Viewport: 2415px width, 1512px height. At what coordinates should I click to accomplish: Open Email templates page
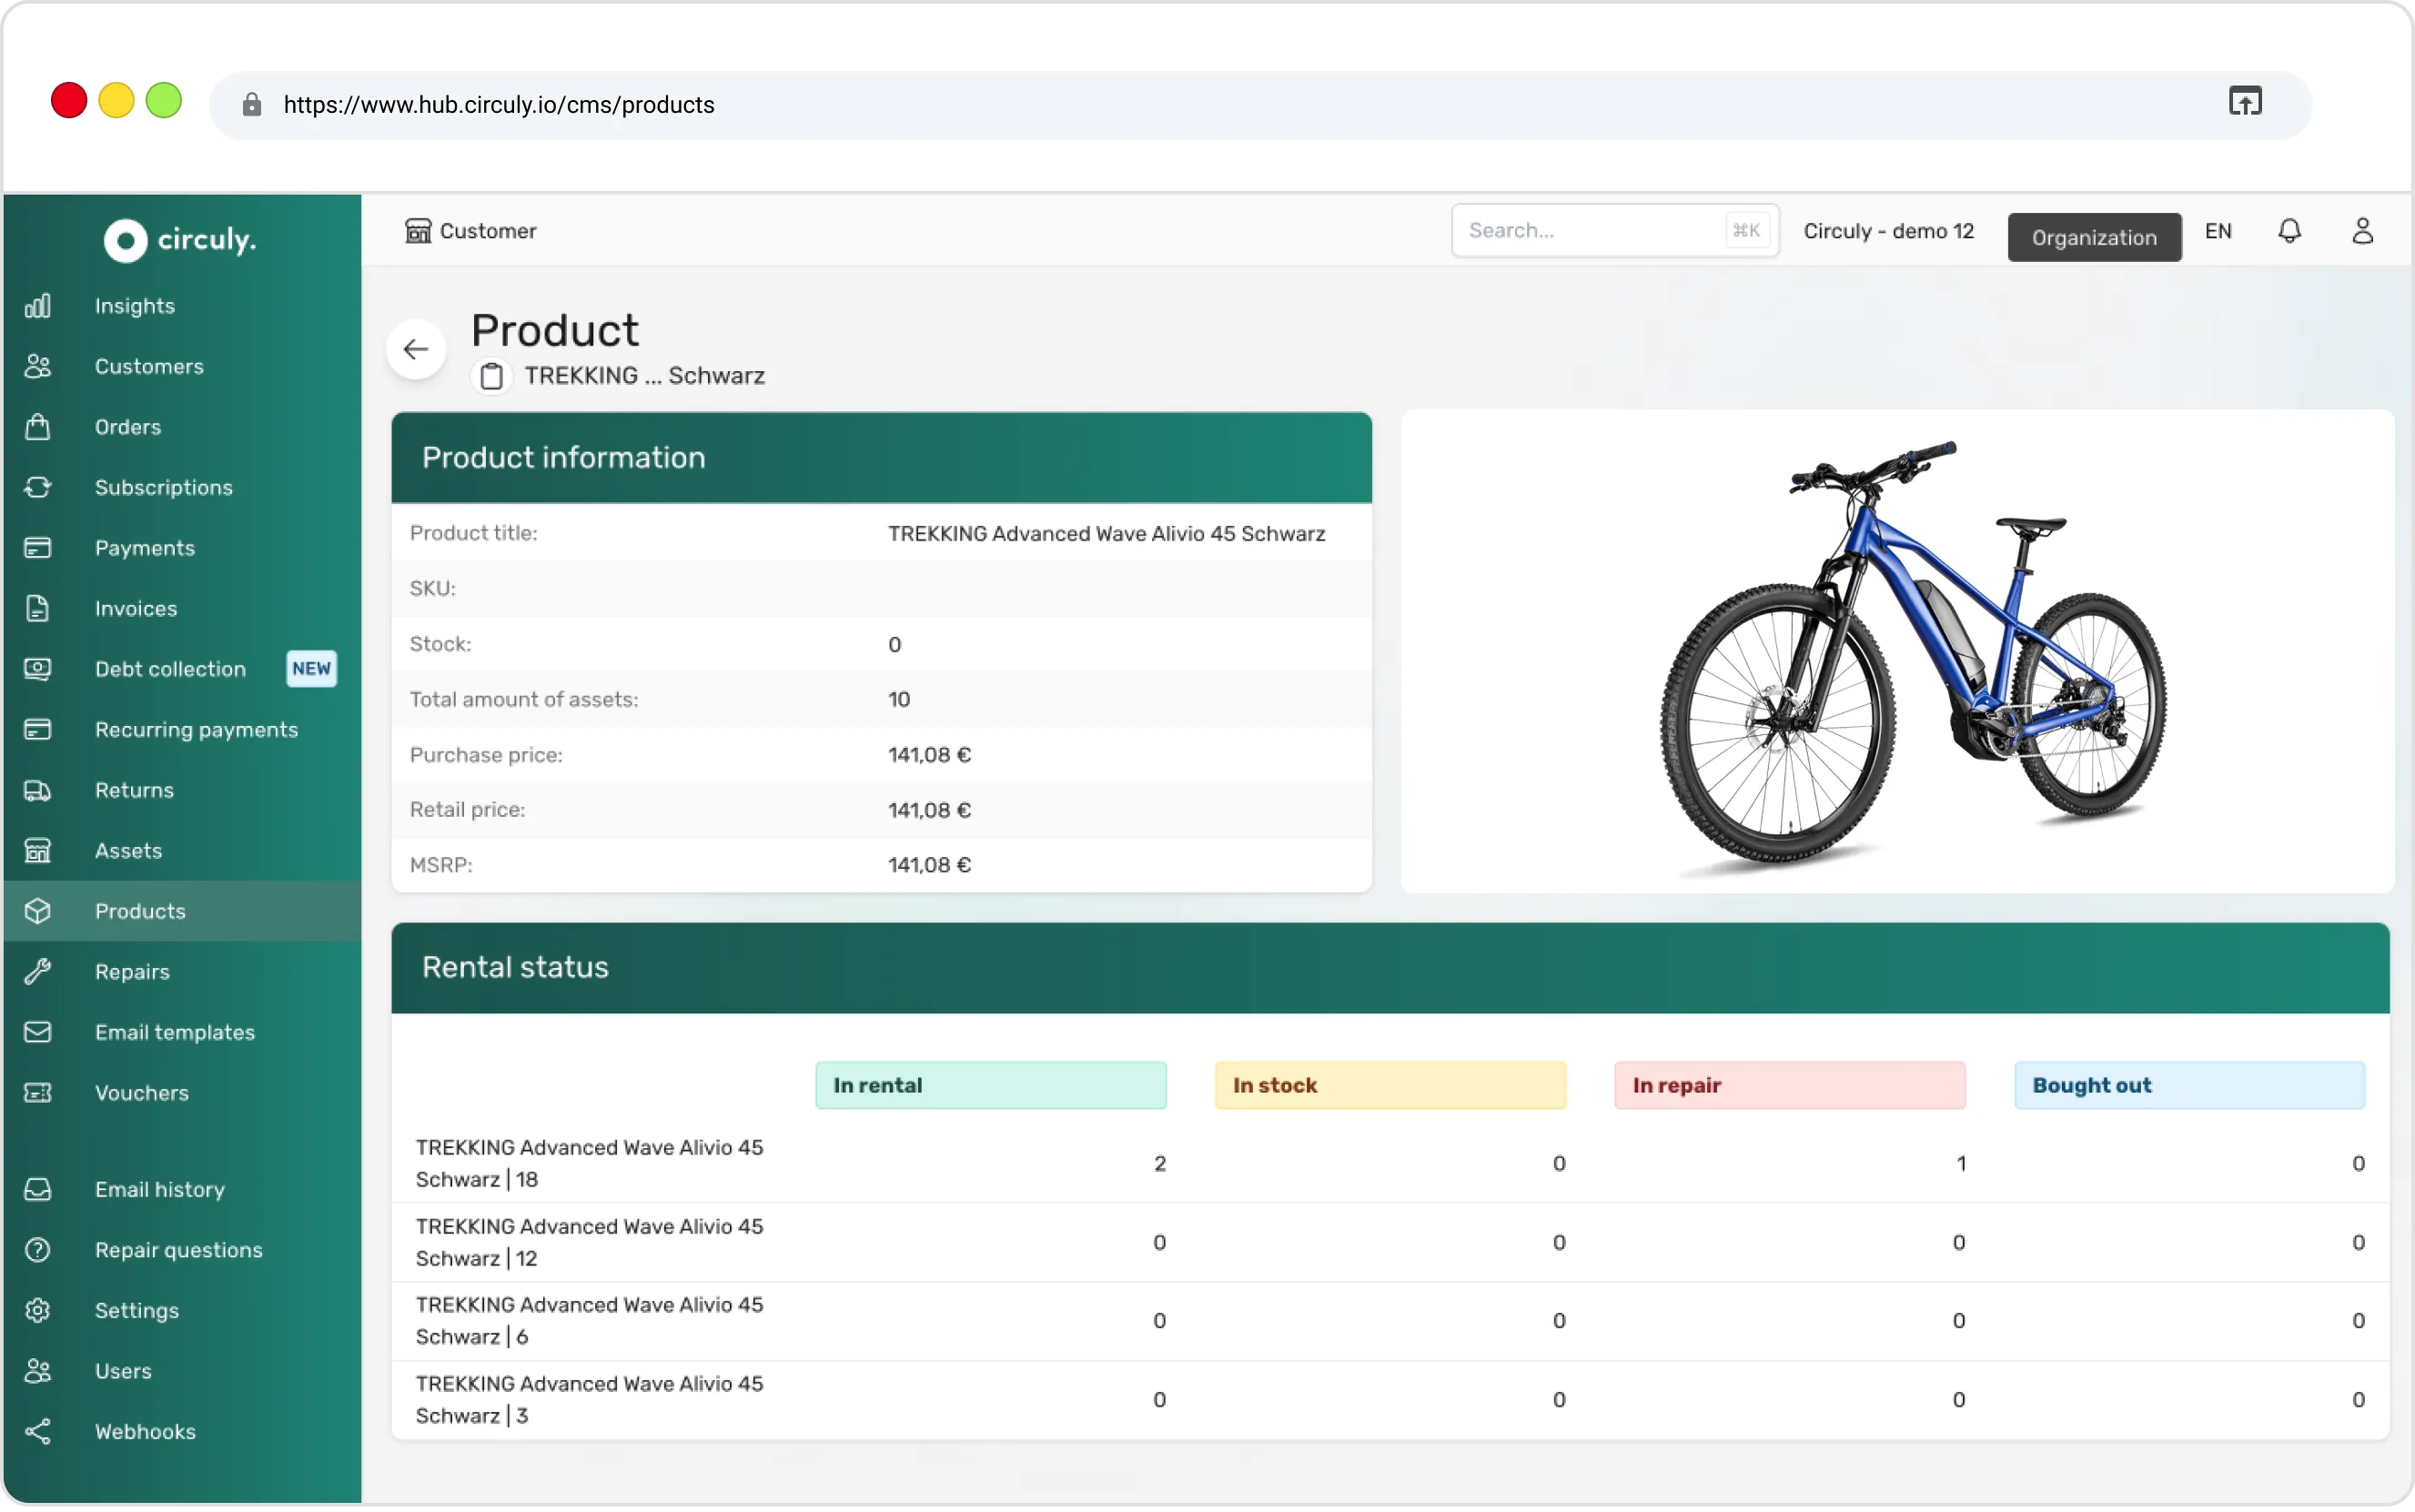point(175,1032)
